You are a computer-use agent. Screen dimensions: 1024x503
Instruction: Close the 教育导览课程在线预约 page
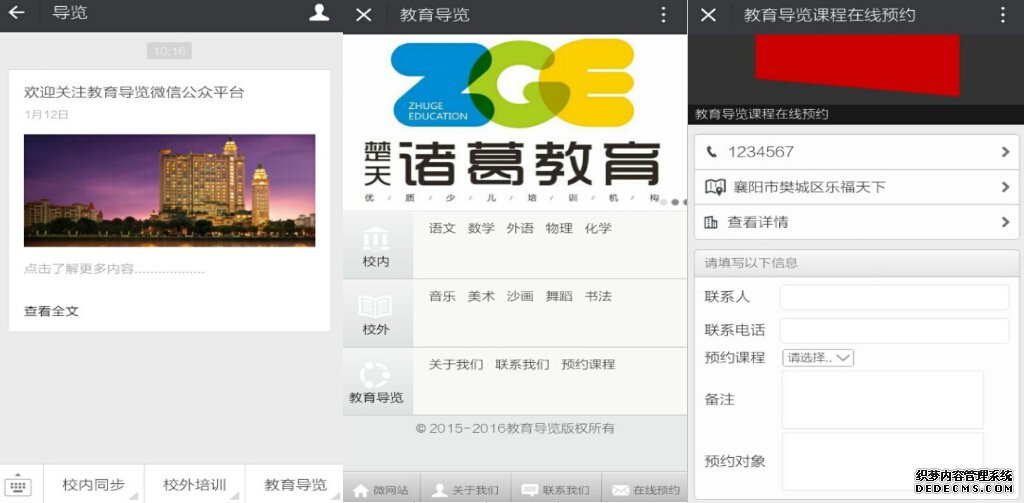(708, 14)
